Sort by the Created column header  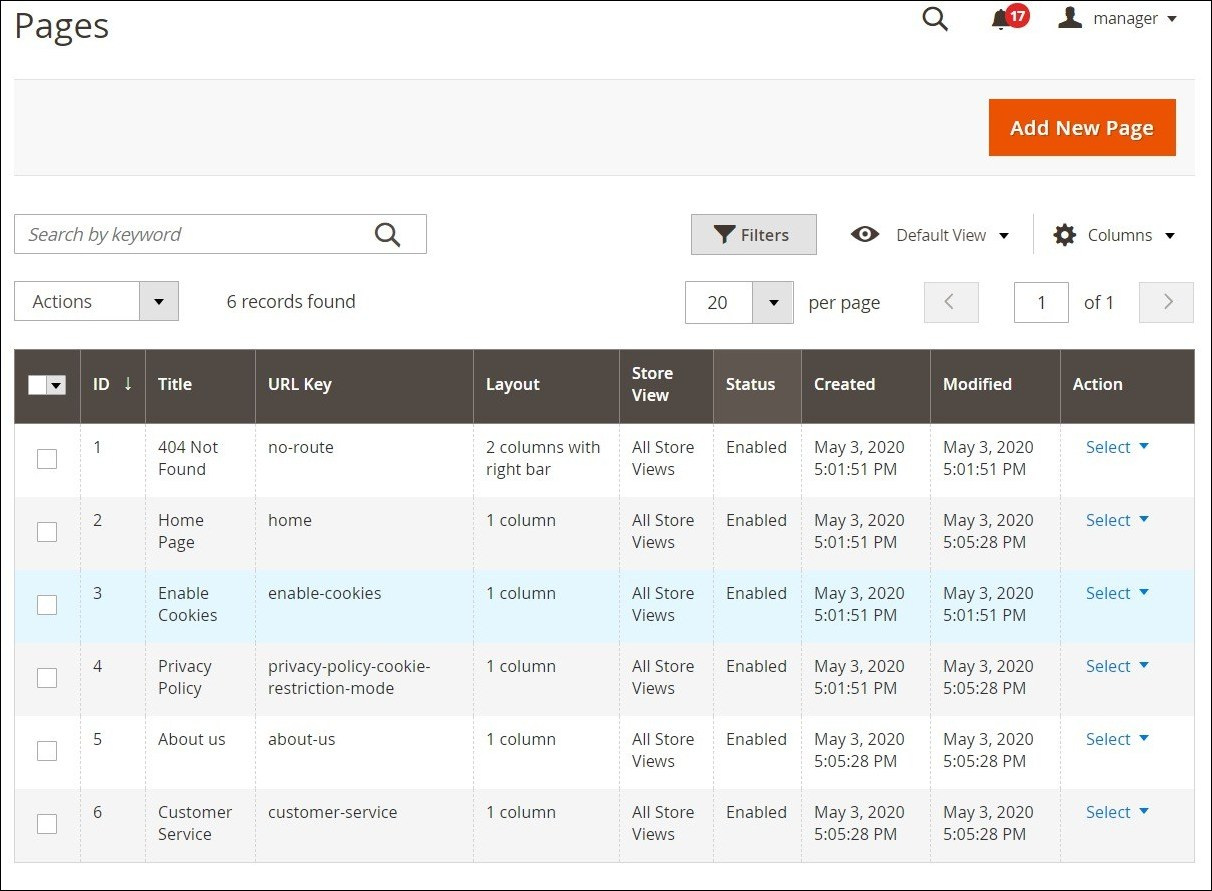point(865,385)
